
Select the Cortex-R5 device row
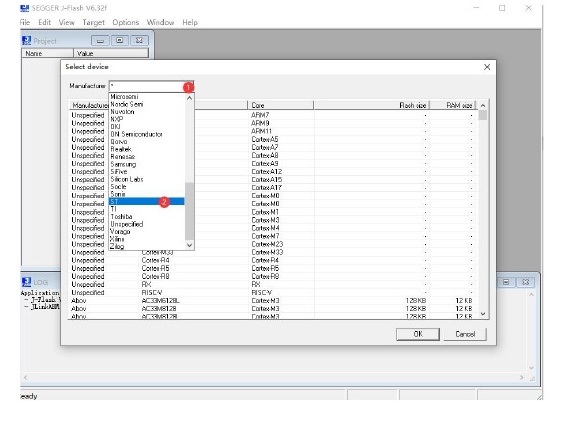point(273,268)
